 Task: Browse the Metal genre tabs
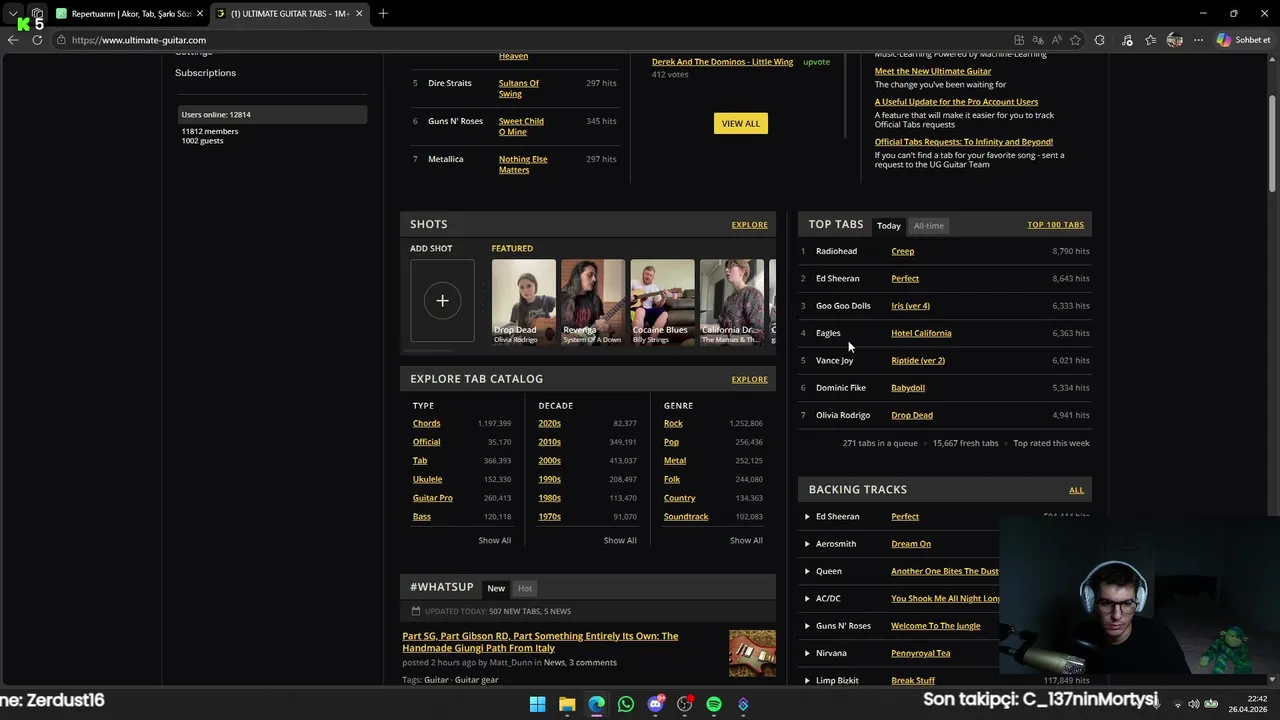[x=675, y=461]
